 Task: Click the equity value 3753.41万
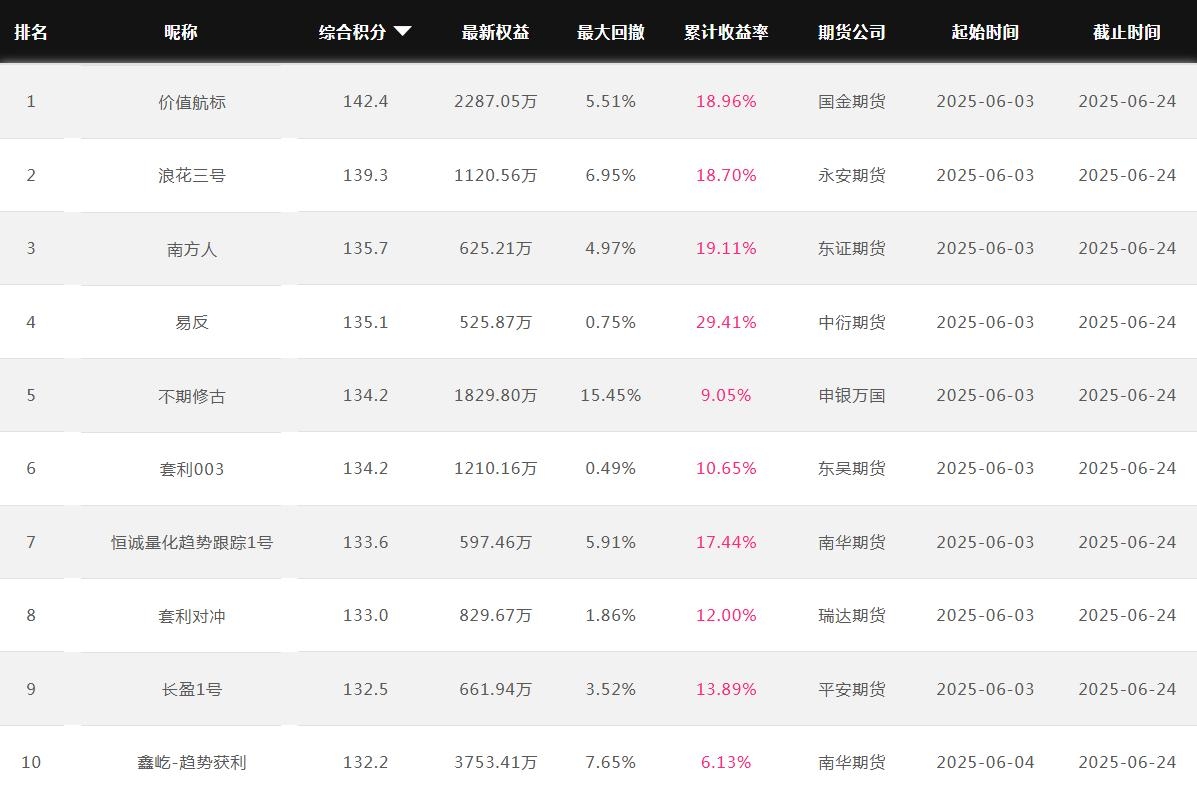tap(495, 762)
